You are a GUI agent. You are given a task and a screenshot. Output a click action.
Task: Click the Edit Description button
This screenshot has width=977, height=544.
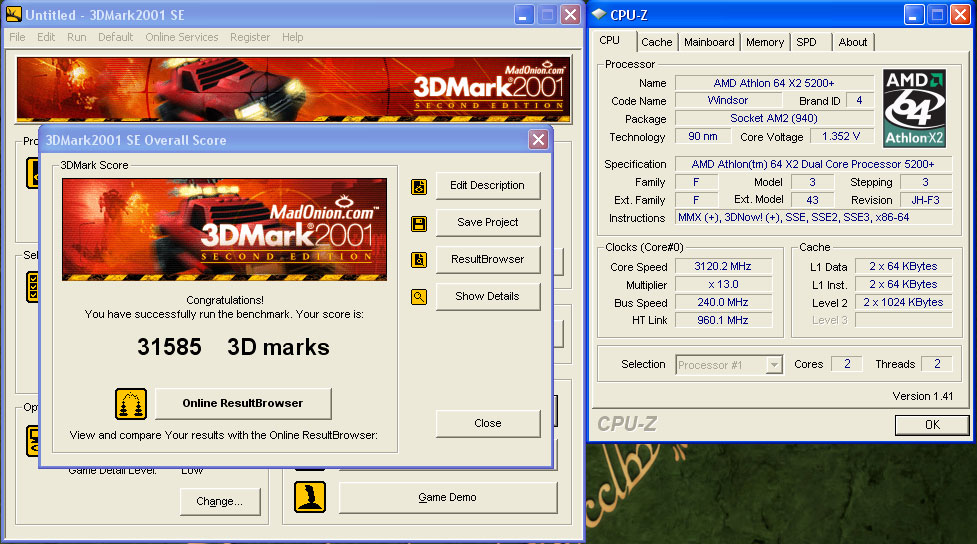point(487,186)
